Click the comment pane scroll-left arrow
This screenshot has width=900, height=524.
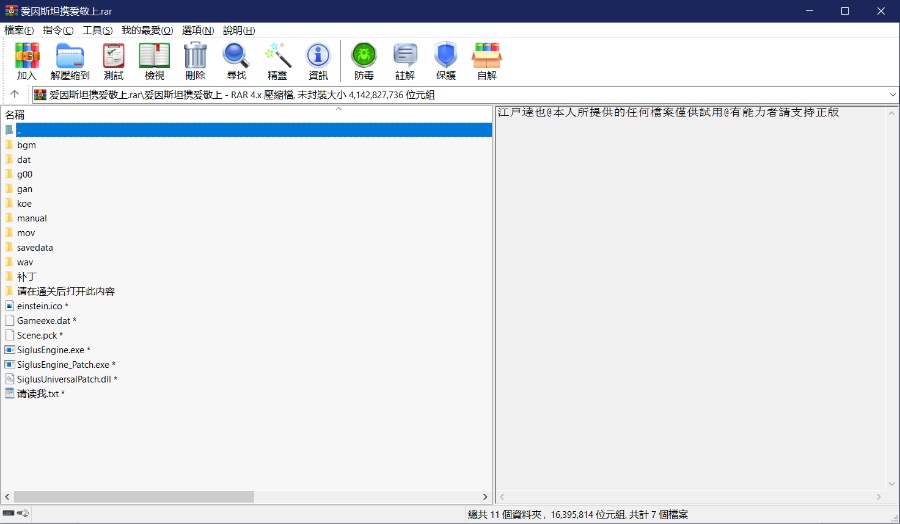point(502,496)
